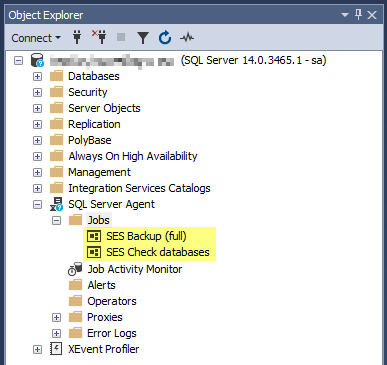Expand the Databases folder

pos(38,77)
